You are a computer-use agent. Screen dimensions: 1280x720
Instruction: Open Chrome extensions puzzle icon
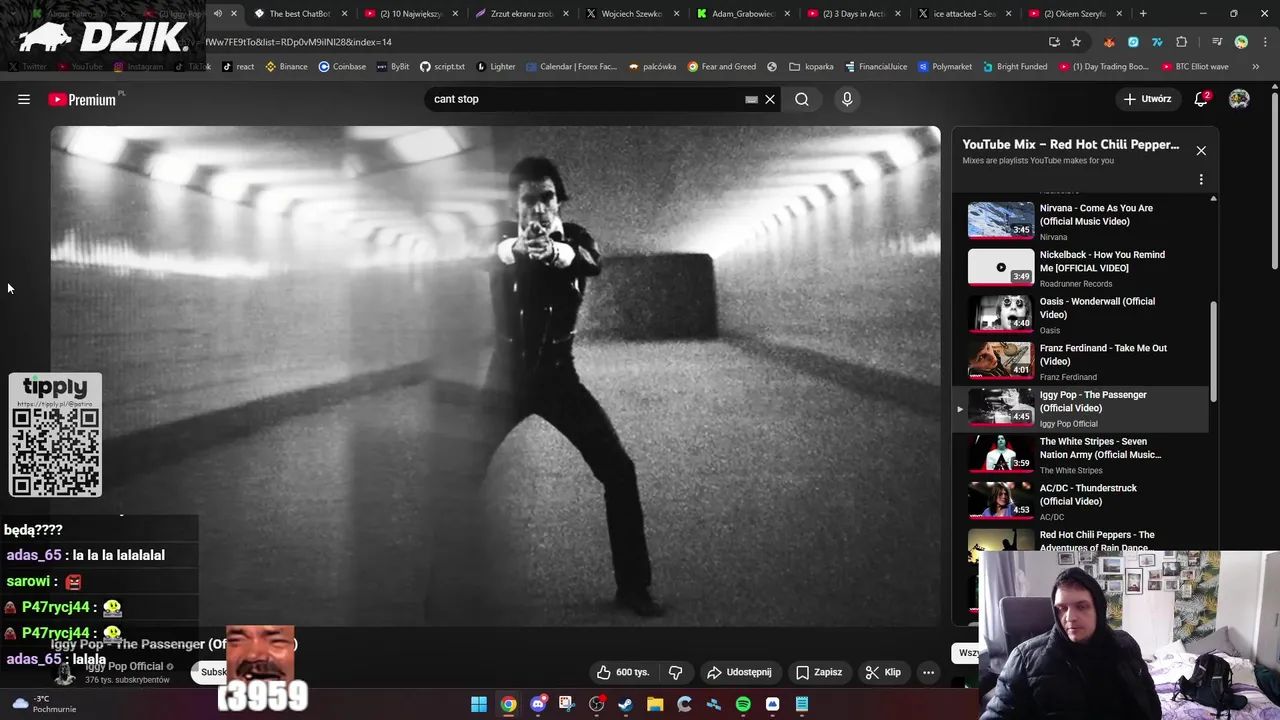[1182, 42]
